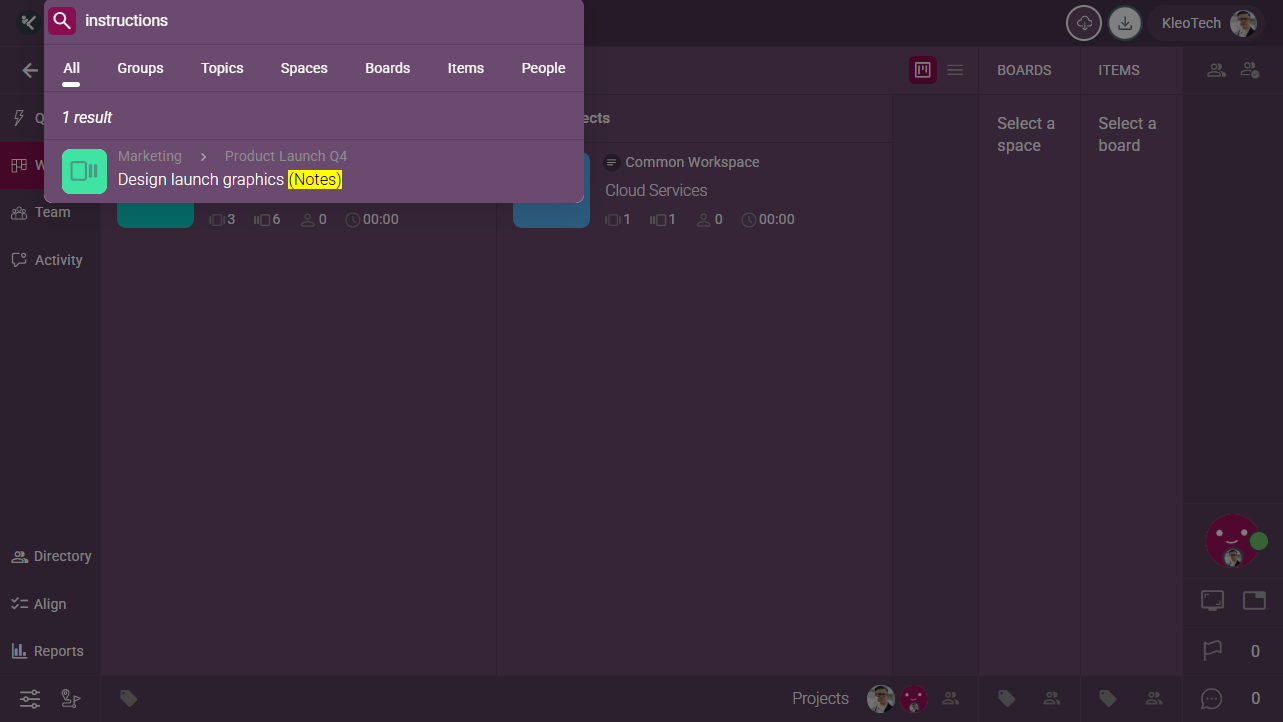Image resolution: width=1283 pixels, height=722 pixels.
Task: Click the flag icon in right panel
Action: pos(1212,651)
